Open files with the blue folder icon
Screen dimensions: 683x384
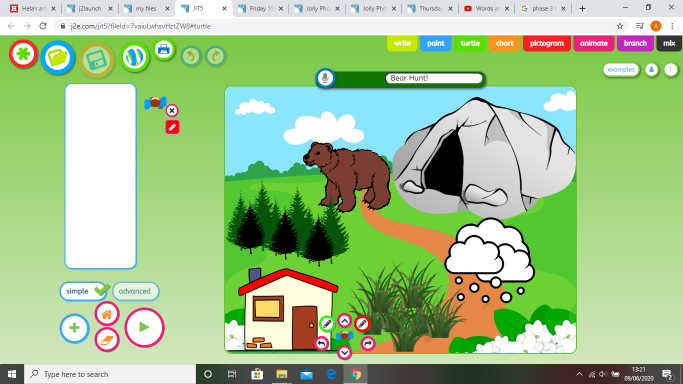(57, 57)
